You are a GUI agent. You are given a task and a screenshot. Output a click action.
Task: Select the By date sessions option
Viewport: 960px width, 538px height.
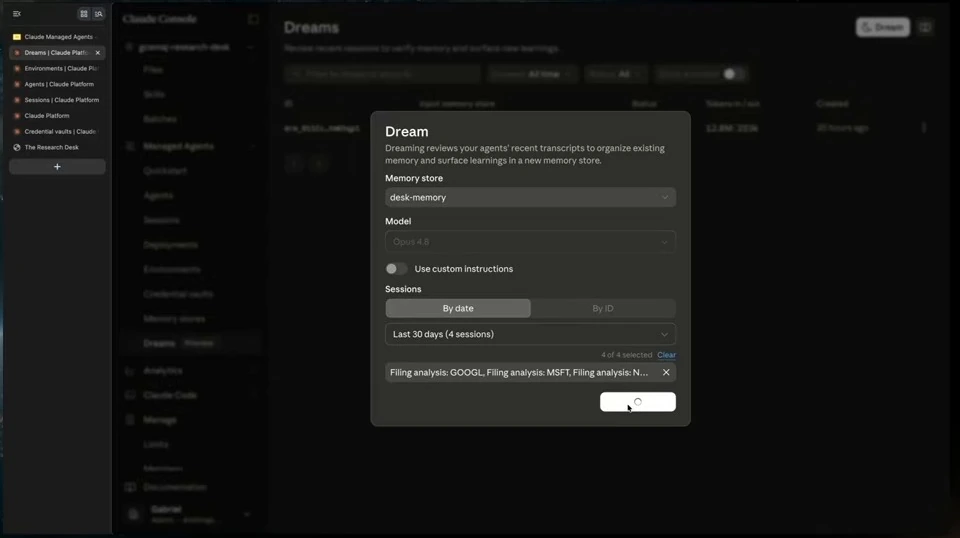tap(458, 308)
